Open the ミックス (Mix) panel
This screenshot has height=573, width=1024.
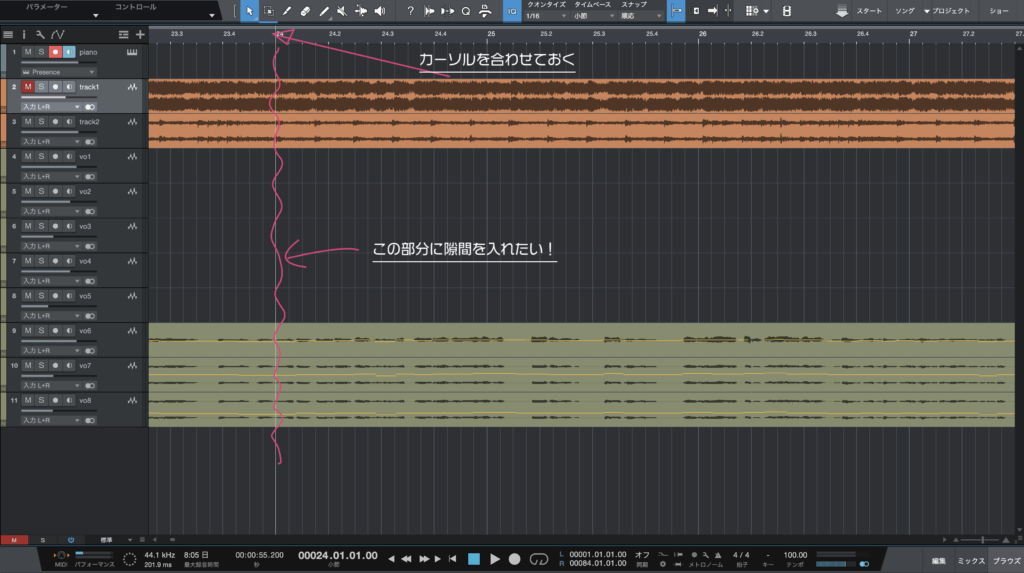coord(969,562)
